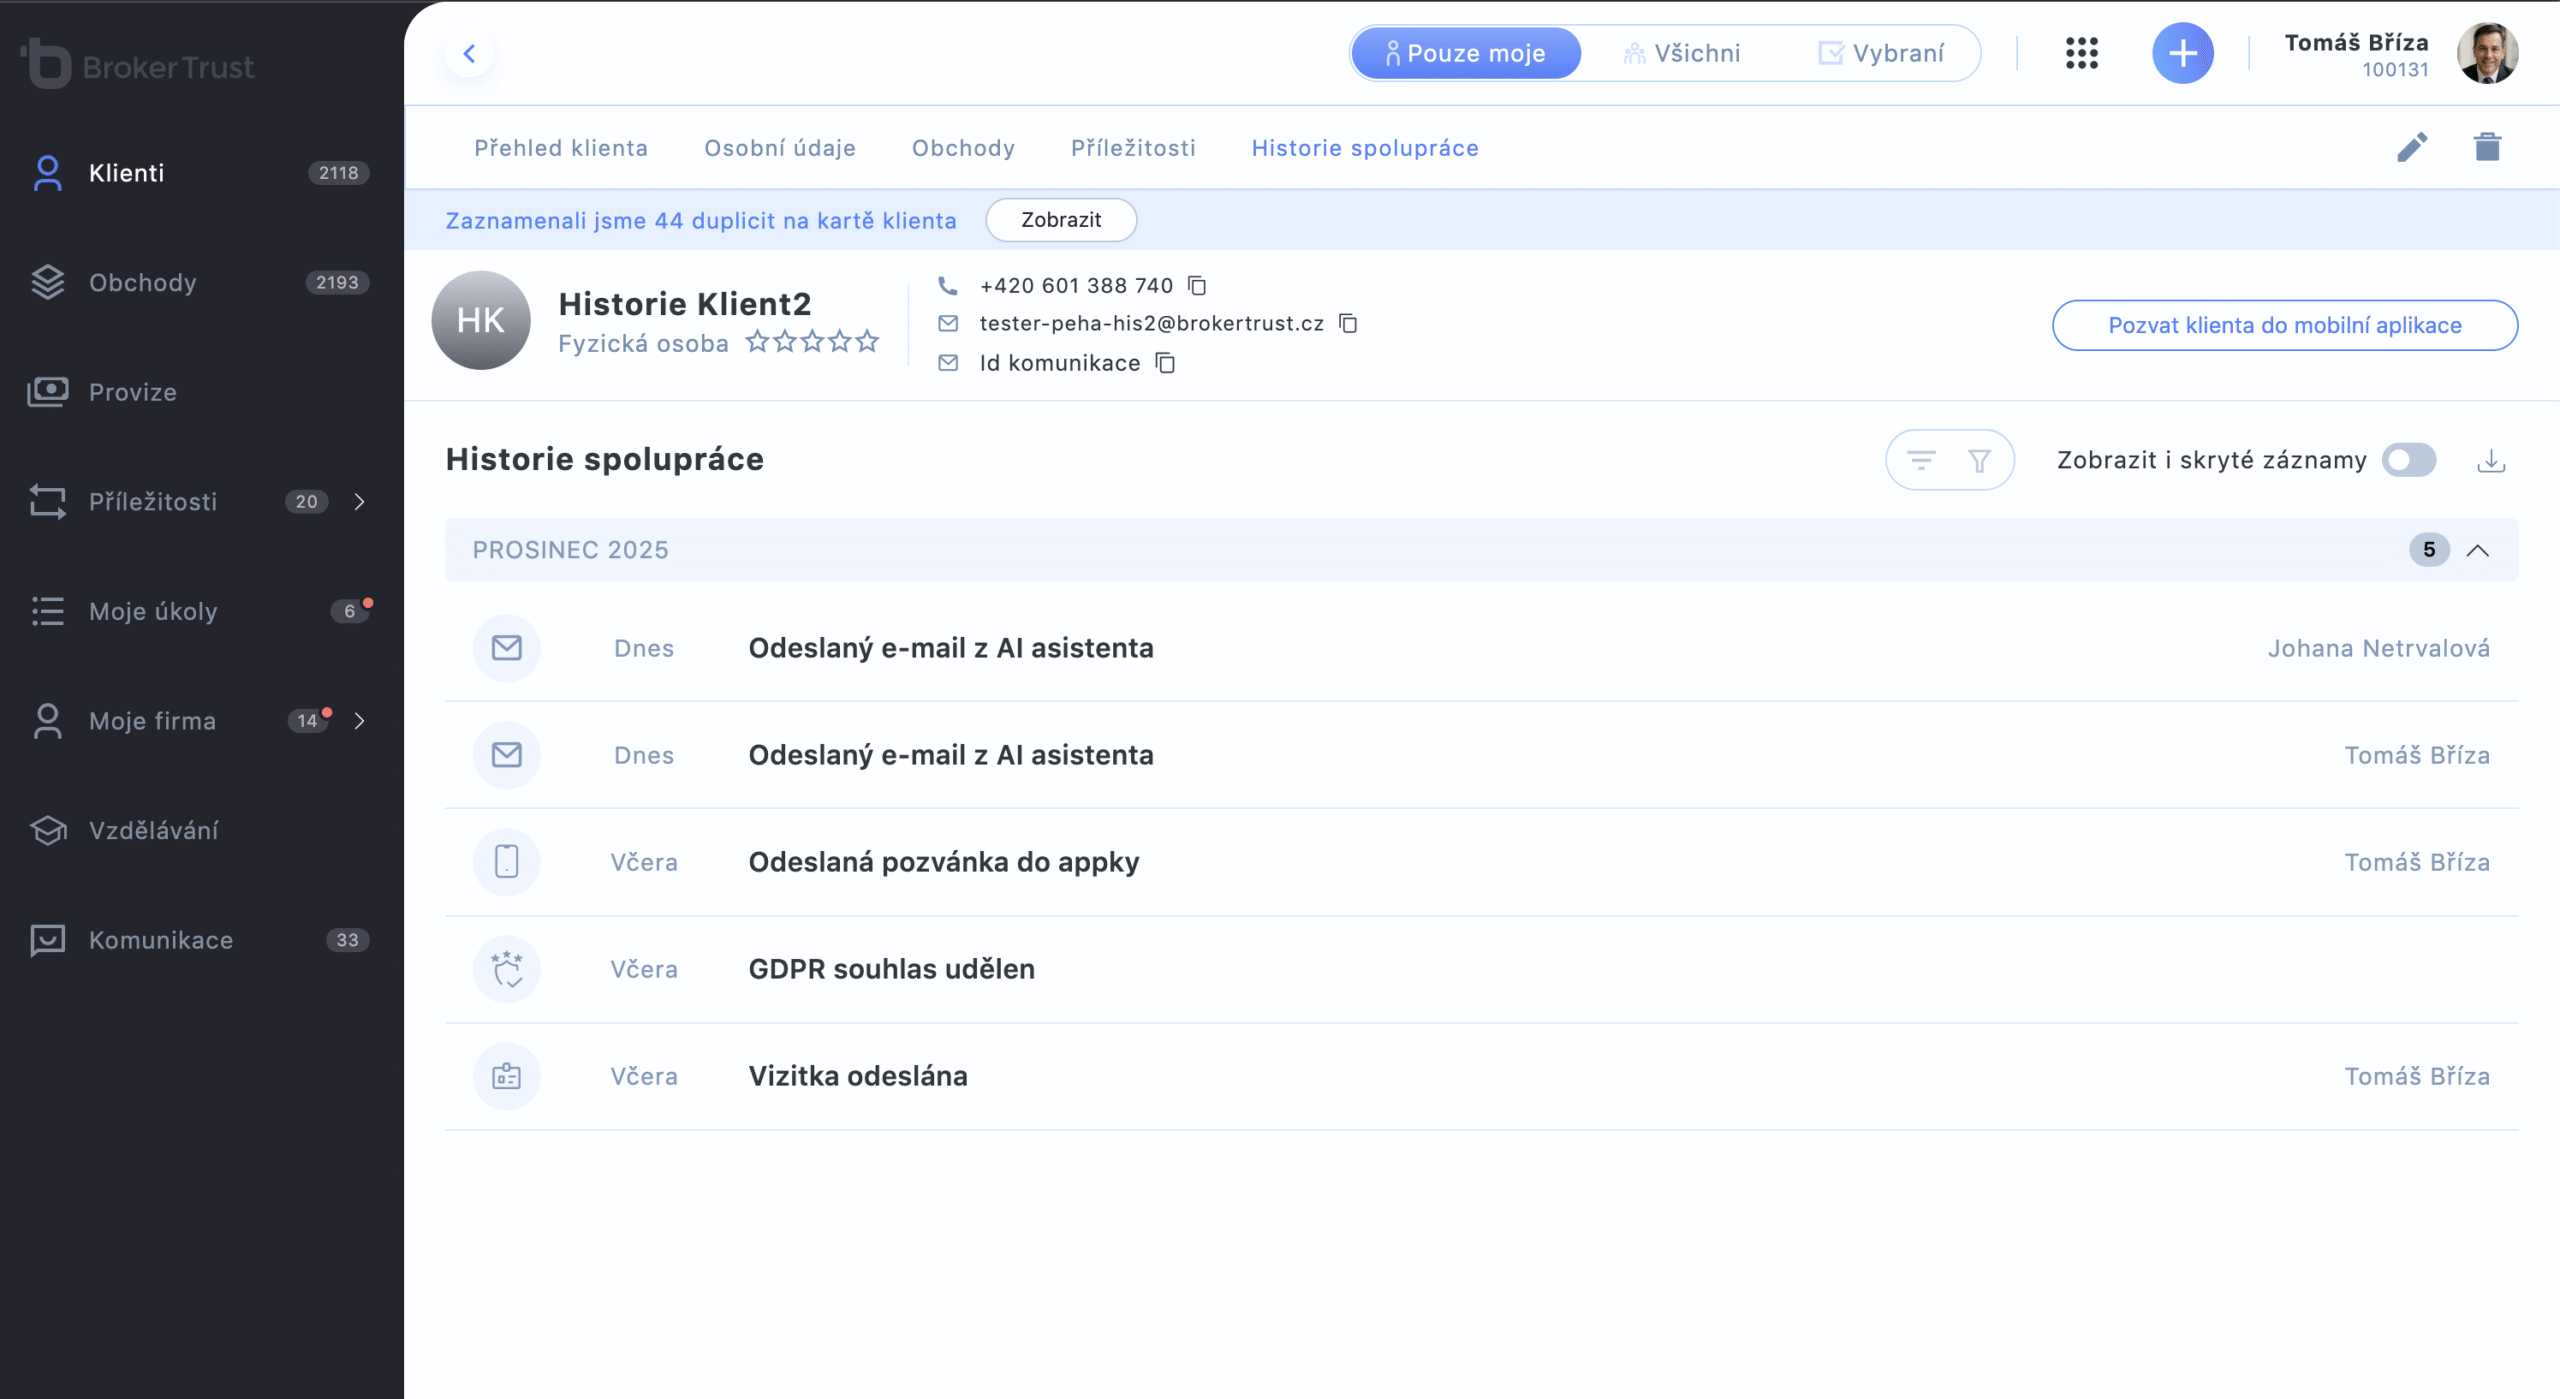Expand the Příležitosti sidebar submenu arrow
The image size is (2560, 1399).
coord(360,502)
